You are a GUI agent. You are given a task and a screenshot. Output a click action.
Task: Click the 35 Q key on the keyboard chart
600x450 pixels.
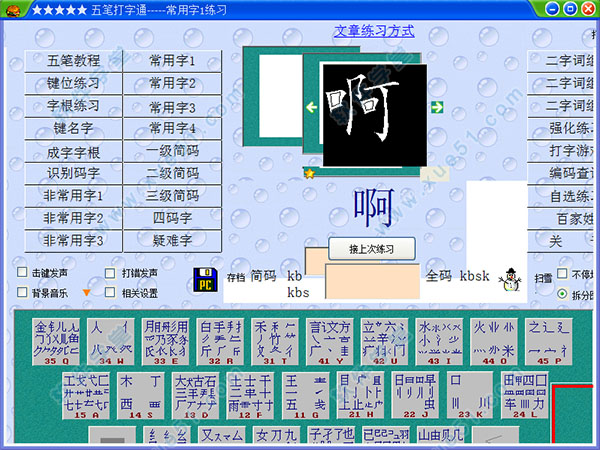pos(56,342)
